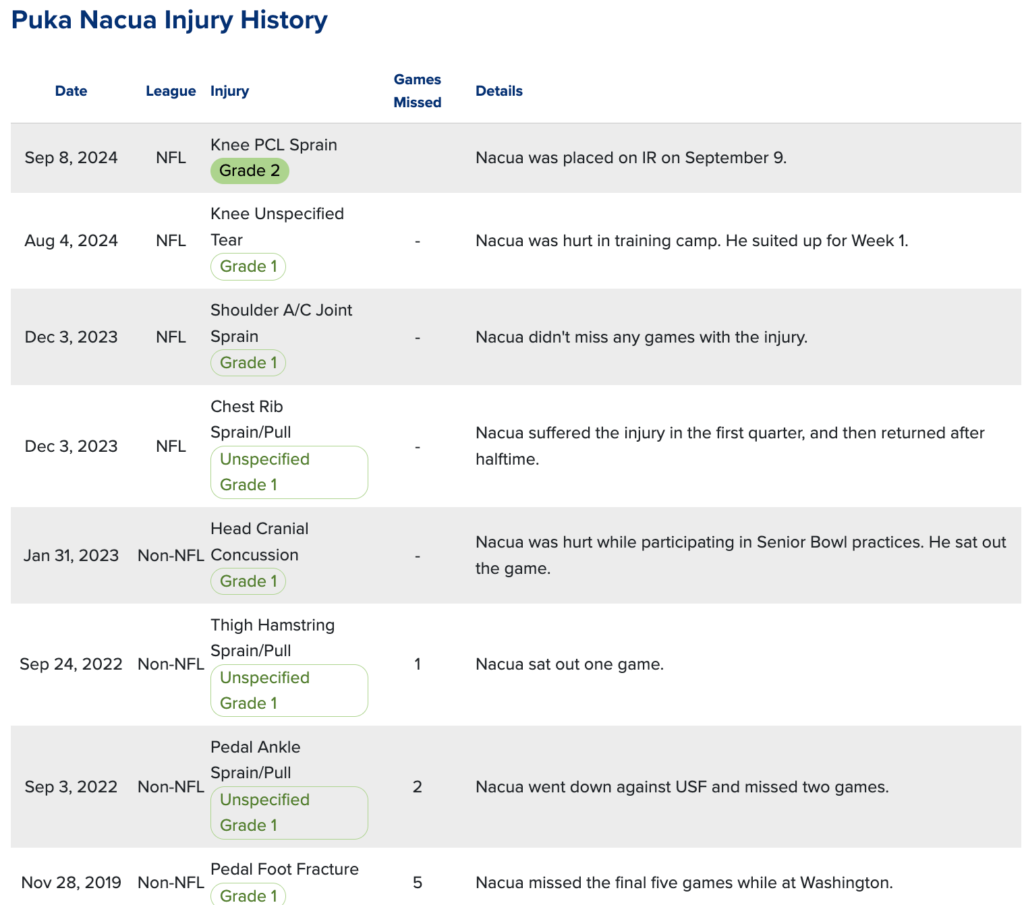
Task: Click Non-NFL league cell in Sep 3, 2022 row
Action: pyautogui.click(x=170, y=787)
